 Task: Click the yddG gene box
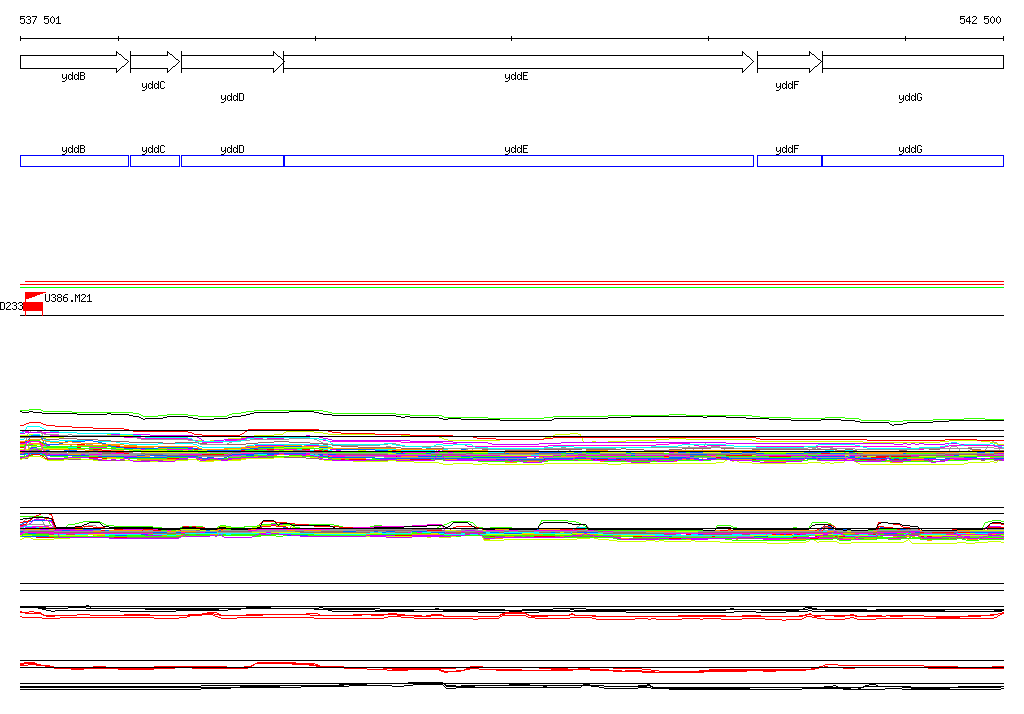(913, 62)
